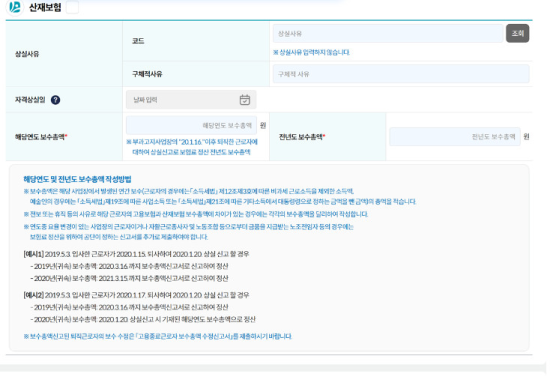The height and width of the screenshot is (385, 550).
Task: Click the 날짜 입력 date field
Action: 191,100
